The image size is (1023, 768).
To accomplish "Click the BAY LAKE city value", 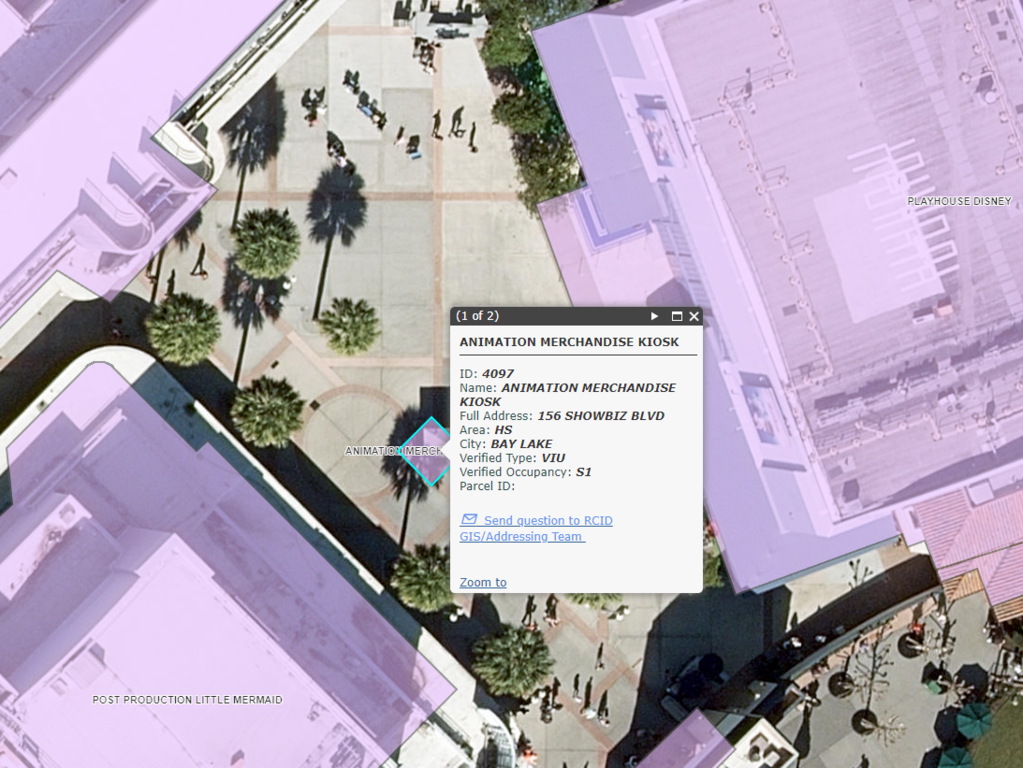I will tap(521, 444).
